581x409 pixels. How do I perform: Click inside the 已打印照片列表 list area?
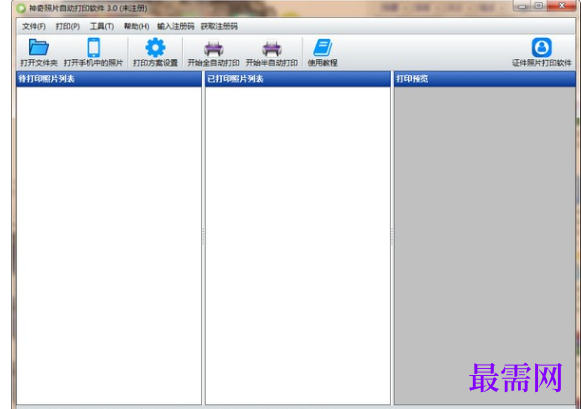298,245
